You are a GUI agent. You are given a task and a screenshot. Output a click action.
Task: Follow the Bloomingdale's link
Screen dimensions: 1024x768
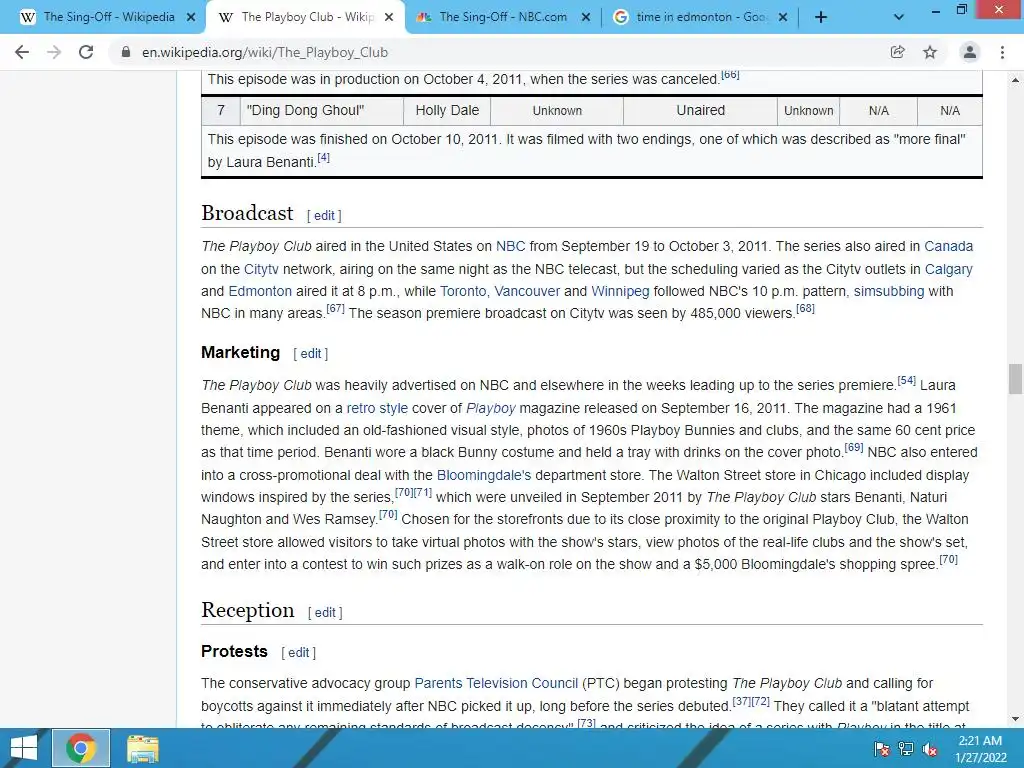484,475
